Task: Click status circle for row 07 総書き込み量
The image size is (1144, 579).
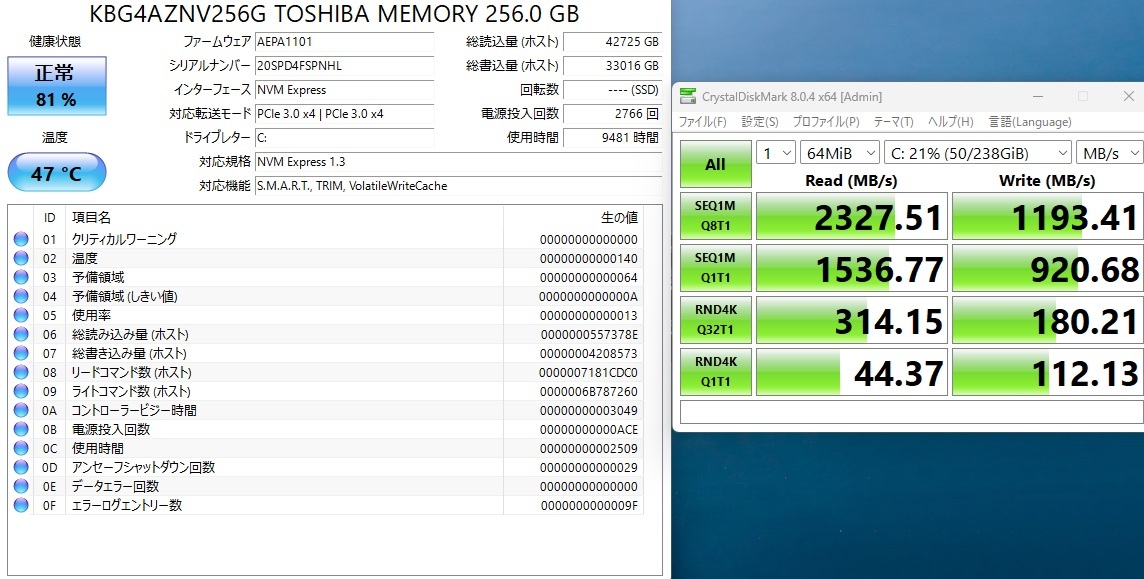Action: coord(20,352)
